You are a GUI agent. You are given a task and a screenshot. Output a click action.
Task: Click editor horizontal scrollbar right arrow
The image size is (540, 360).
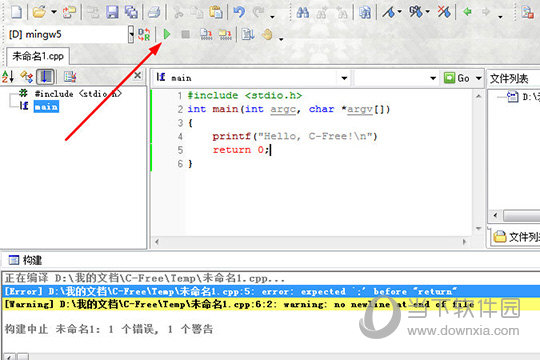(464, 242)
